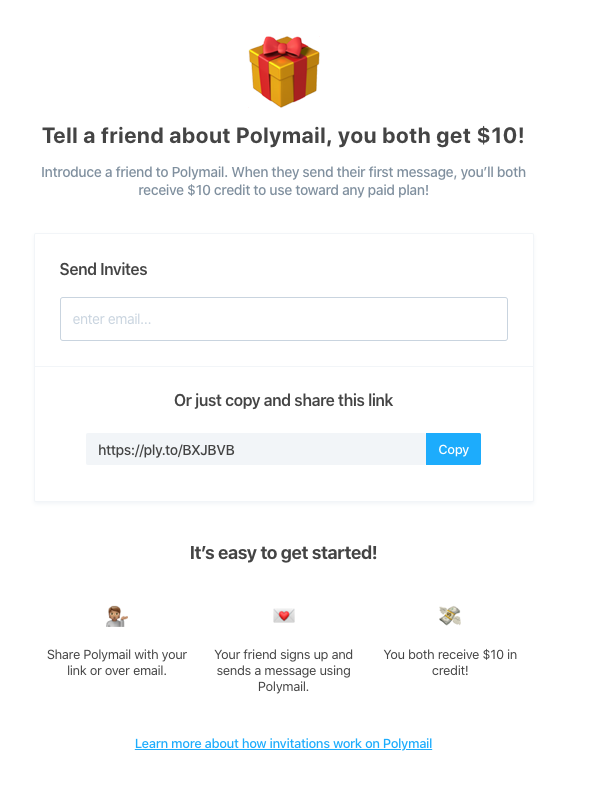Click the https://ply.to/BXJBVB referral link field

tap(255, 450)
